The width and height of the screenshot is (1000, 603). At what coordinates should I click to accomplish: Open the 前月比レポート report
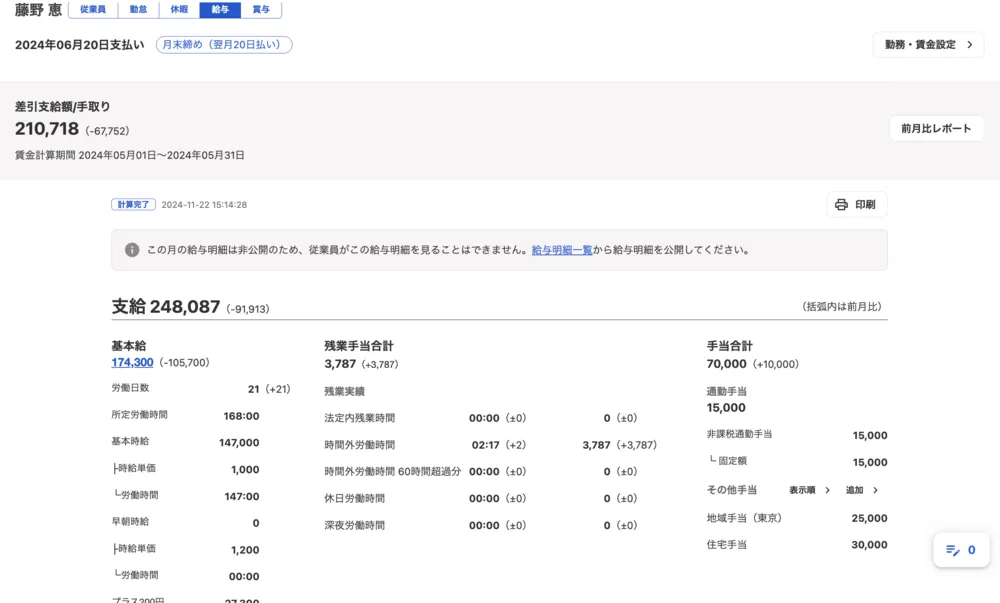tap(936, 129)
